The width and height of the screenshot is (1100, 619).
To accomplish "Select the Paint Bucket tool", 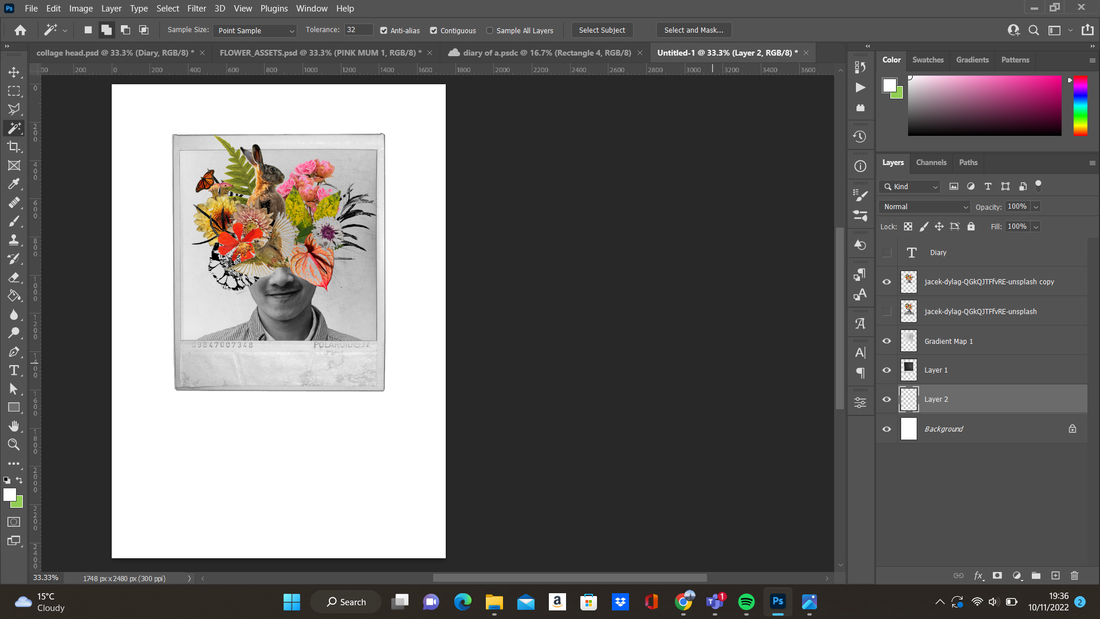I will (x=14, y=295).
